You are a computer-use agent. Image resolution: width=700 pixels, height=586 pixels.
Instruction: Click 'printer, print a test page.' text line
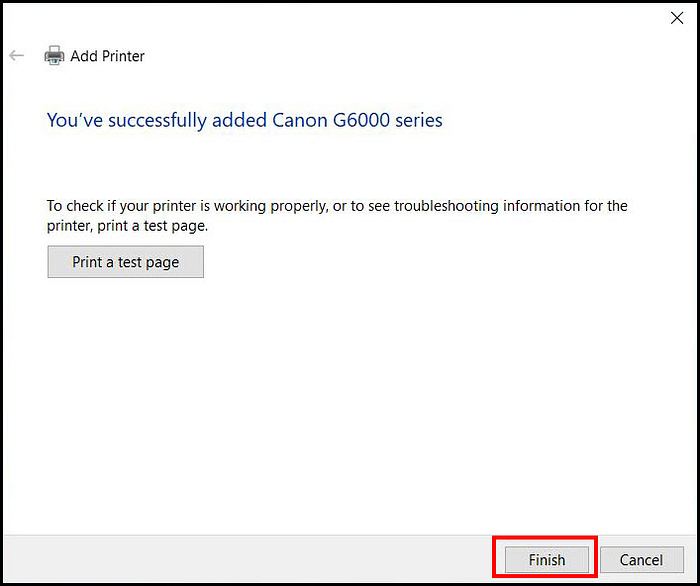(x=127, y=226)
